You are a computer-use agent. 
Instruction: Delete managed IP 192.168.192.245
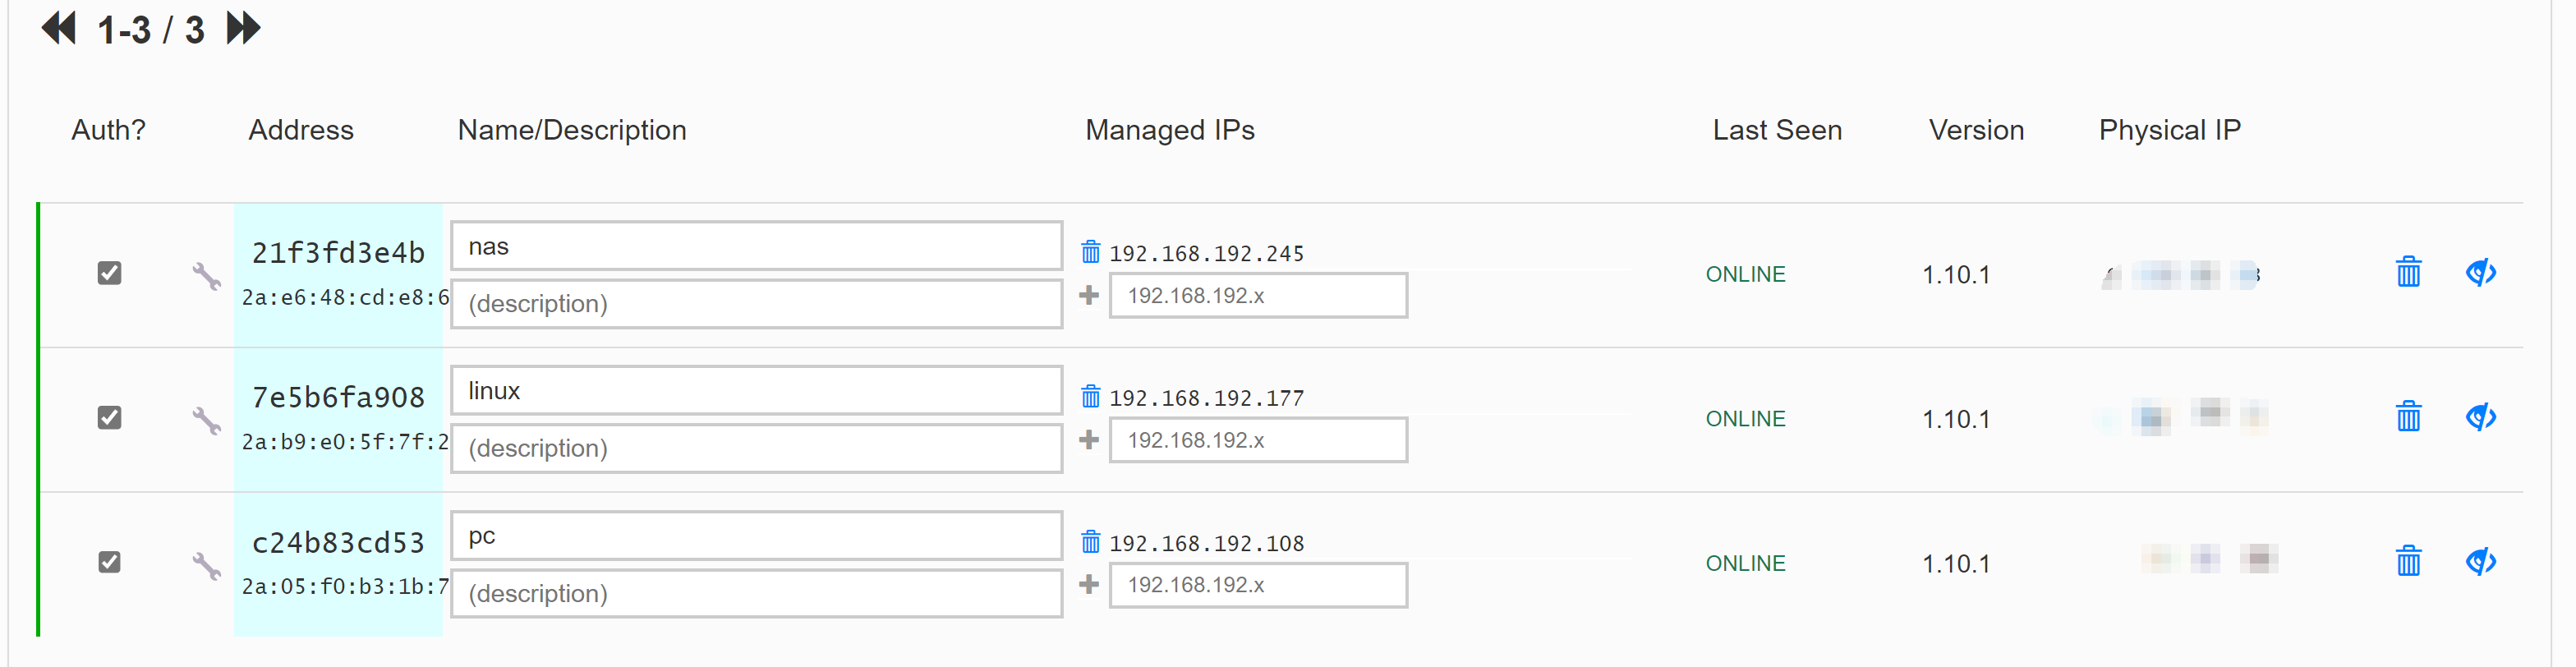click(1090, 252)
